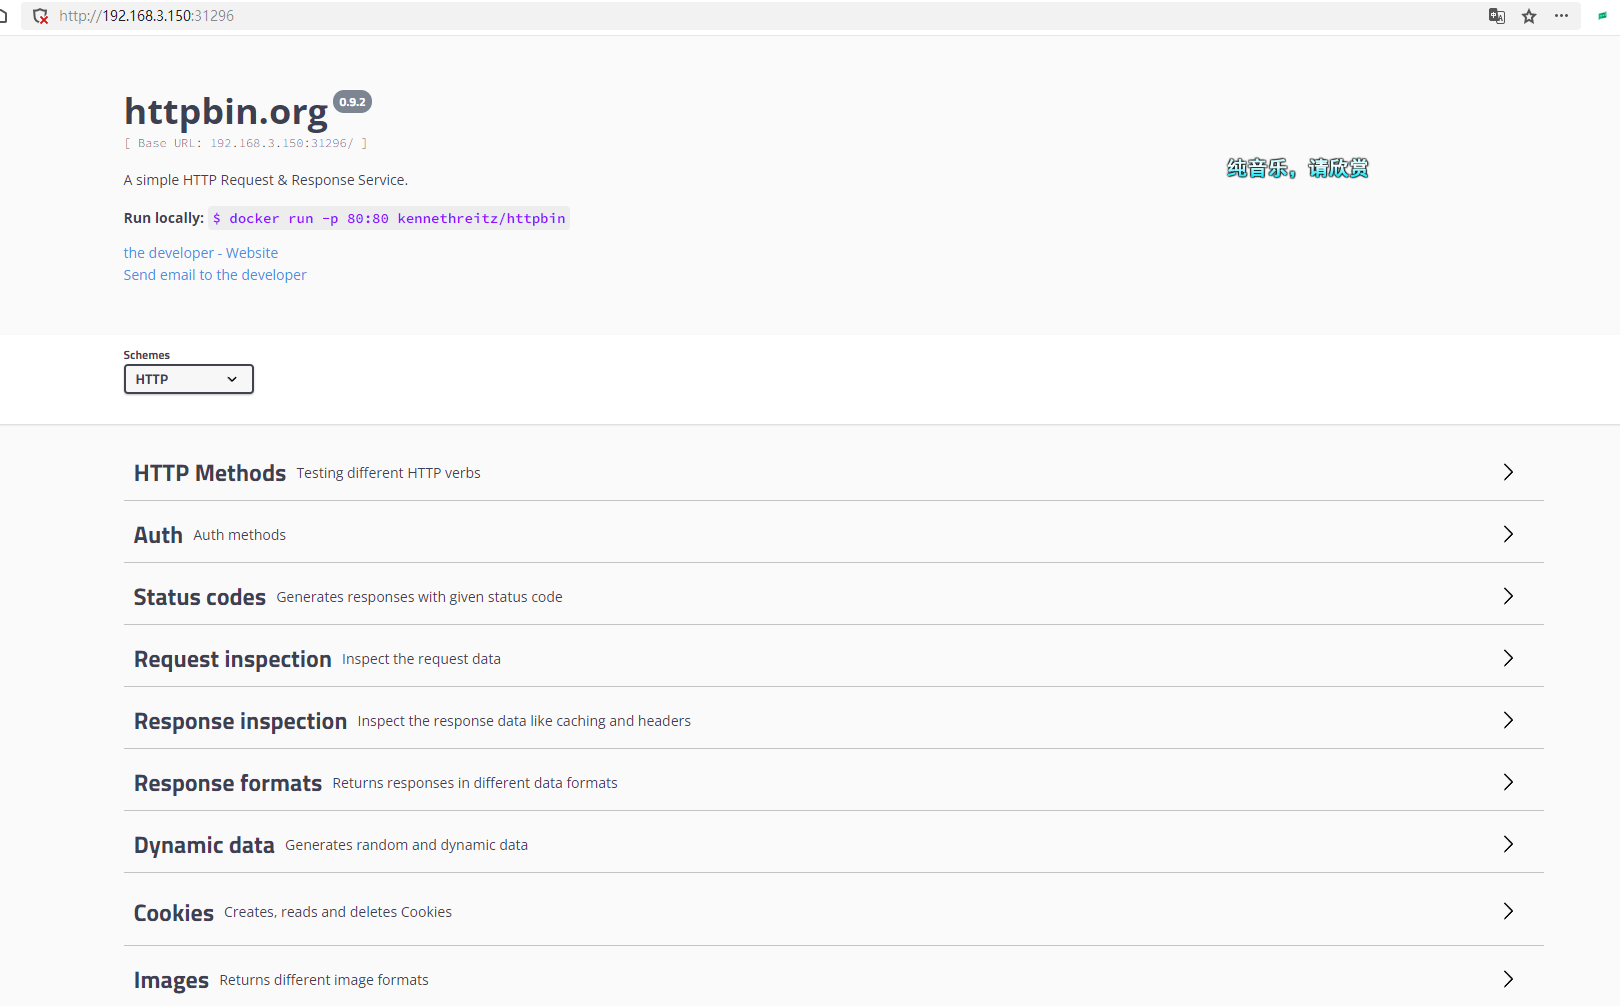Expand the Response inspection heading
This screenshot has height=1006, width=1620.
240,721
